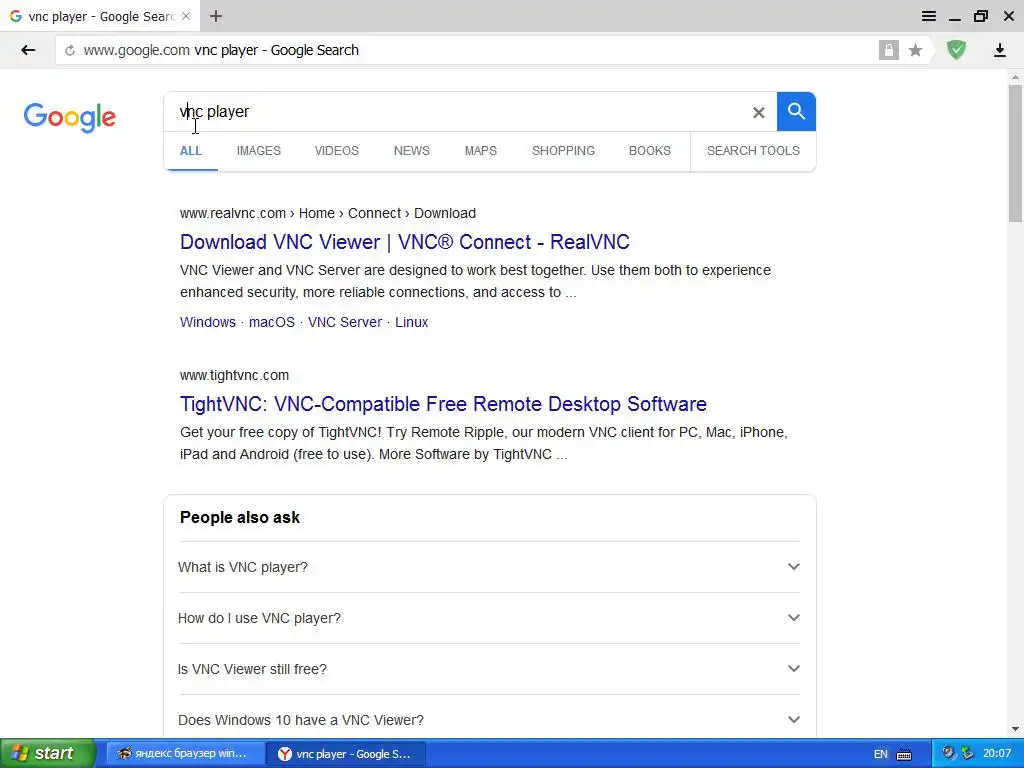Click the scrollbar up arrow
The image size is (1024, 768).
pos(1015,77)
